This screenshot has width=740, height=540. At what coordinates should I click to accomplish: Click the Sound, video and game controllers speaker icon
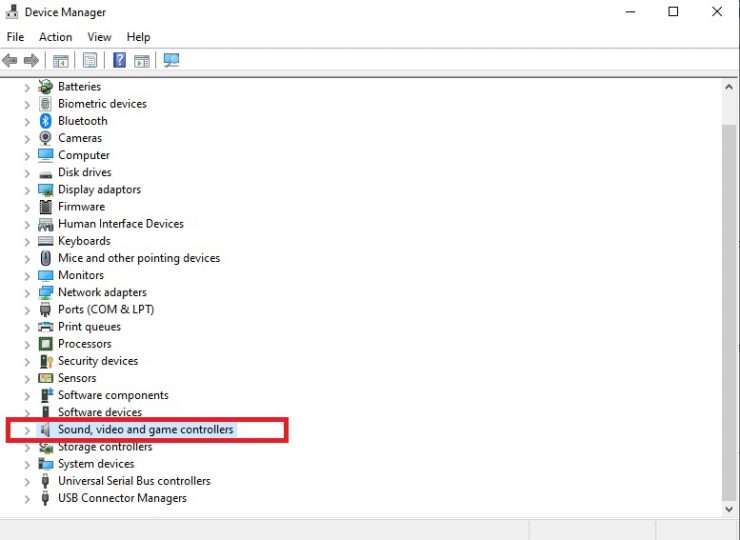coord(45,430)
